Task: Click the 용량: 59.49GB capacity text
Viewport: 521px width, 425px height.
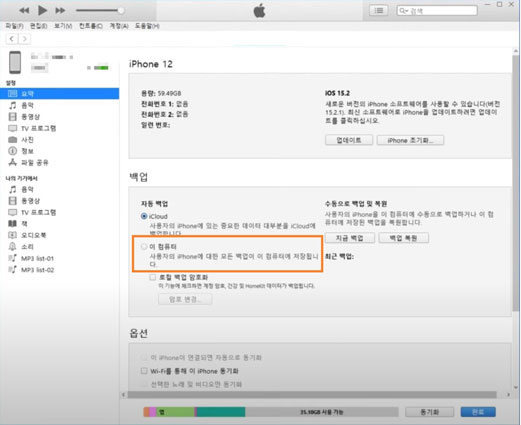Action: 161,93
